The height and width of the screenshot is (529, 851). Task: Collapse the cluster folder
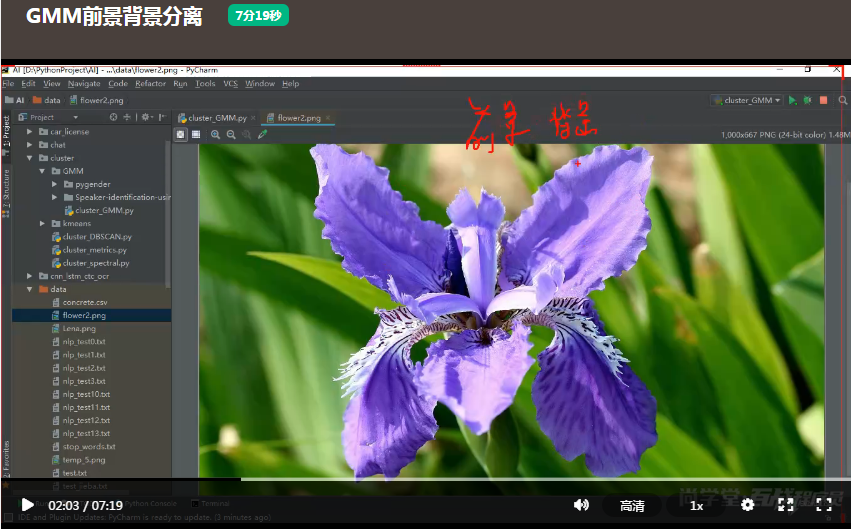[x=29, y=158]
